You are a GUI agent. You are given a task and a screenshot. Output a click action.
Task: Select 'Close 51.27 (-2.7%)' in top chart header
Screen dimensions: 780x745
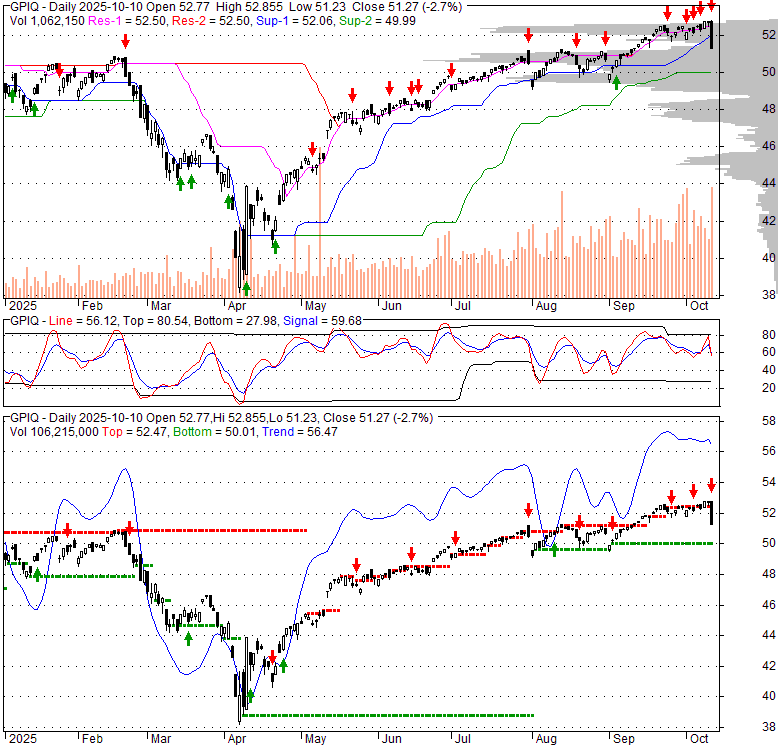pyautogui.click(x=406, y=7)
